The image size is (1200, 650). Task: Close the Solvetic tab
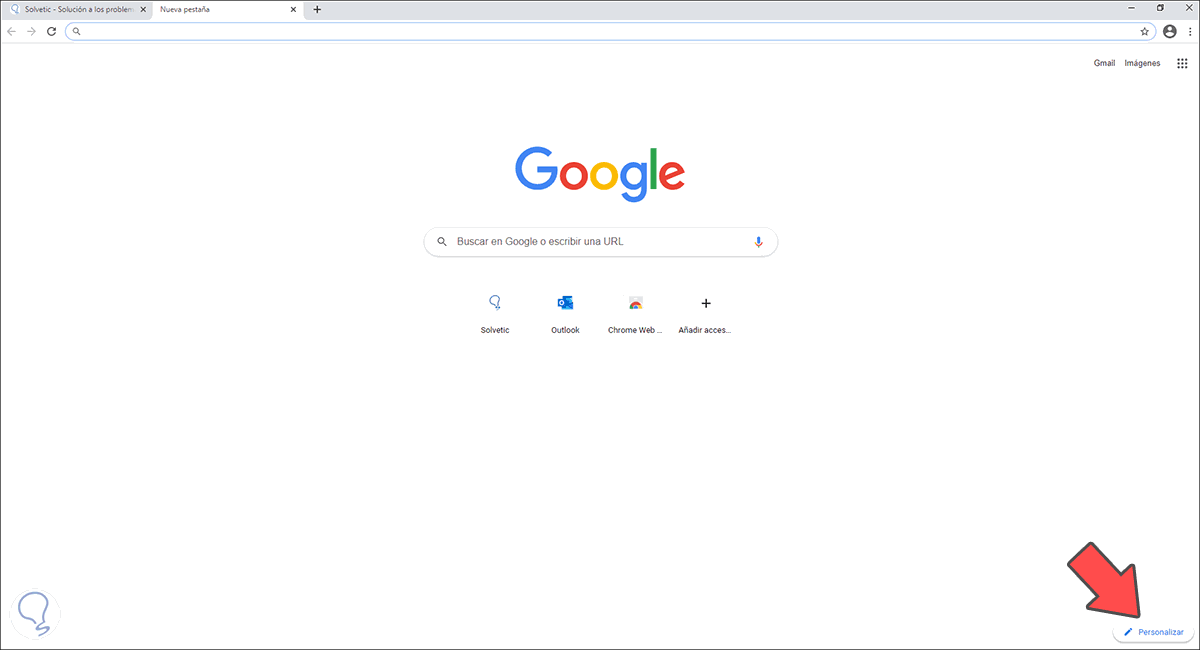pos(144,9)
